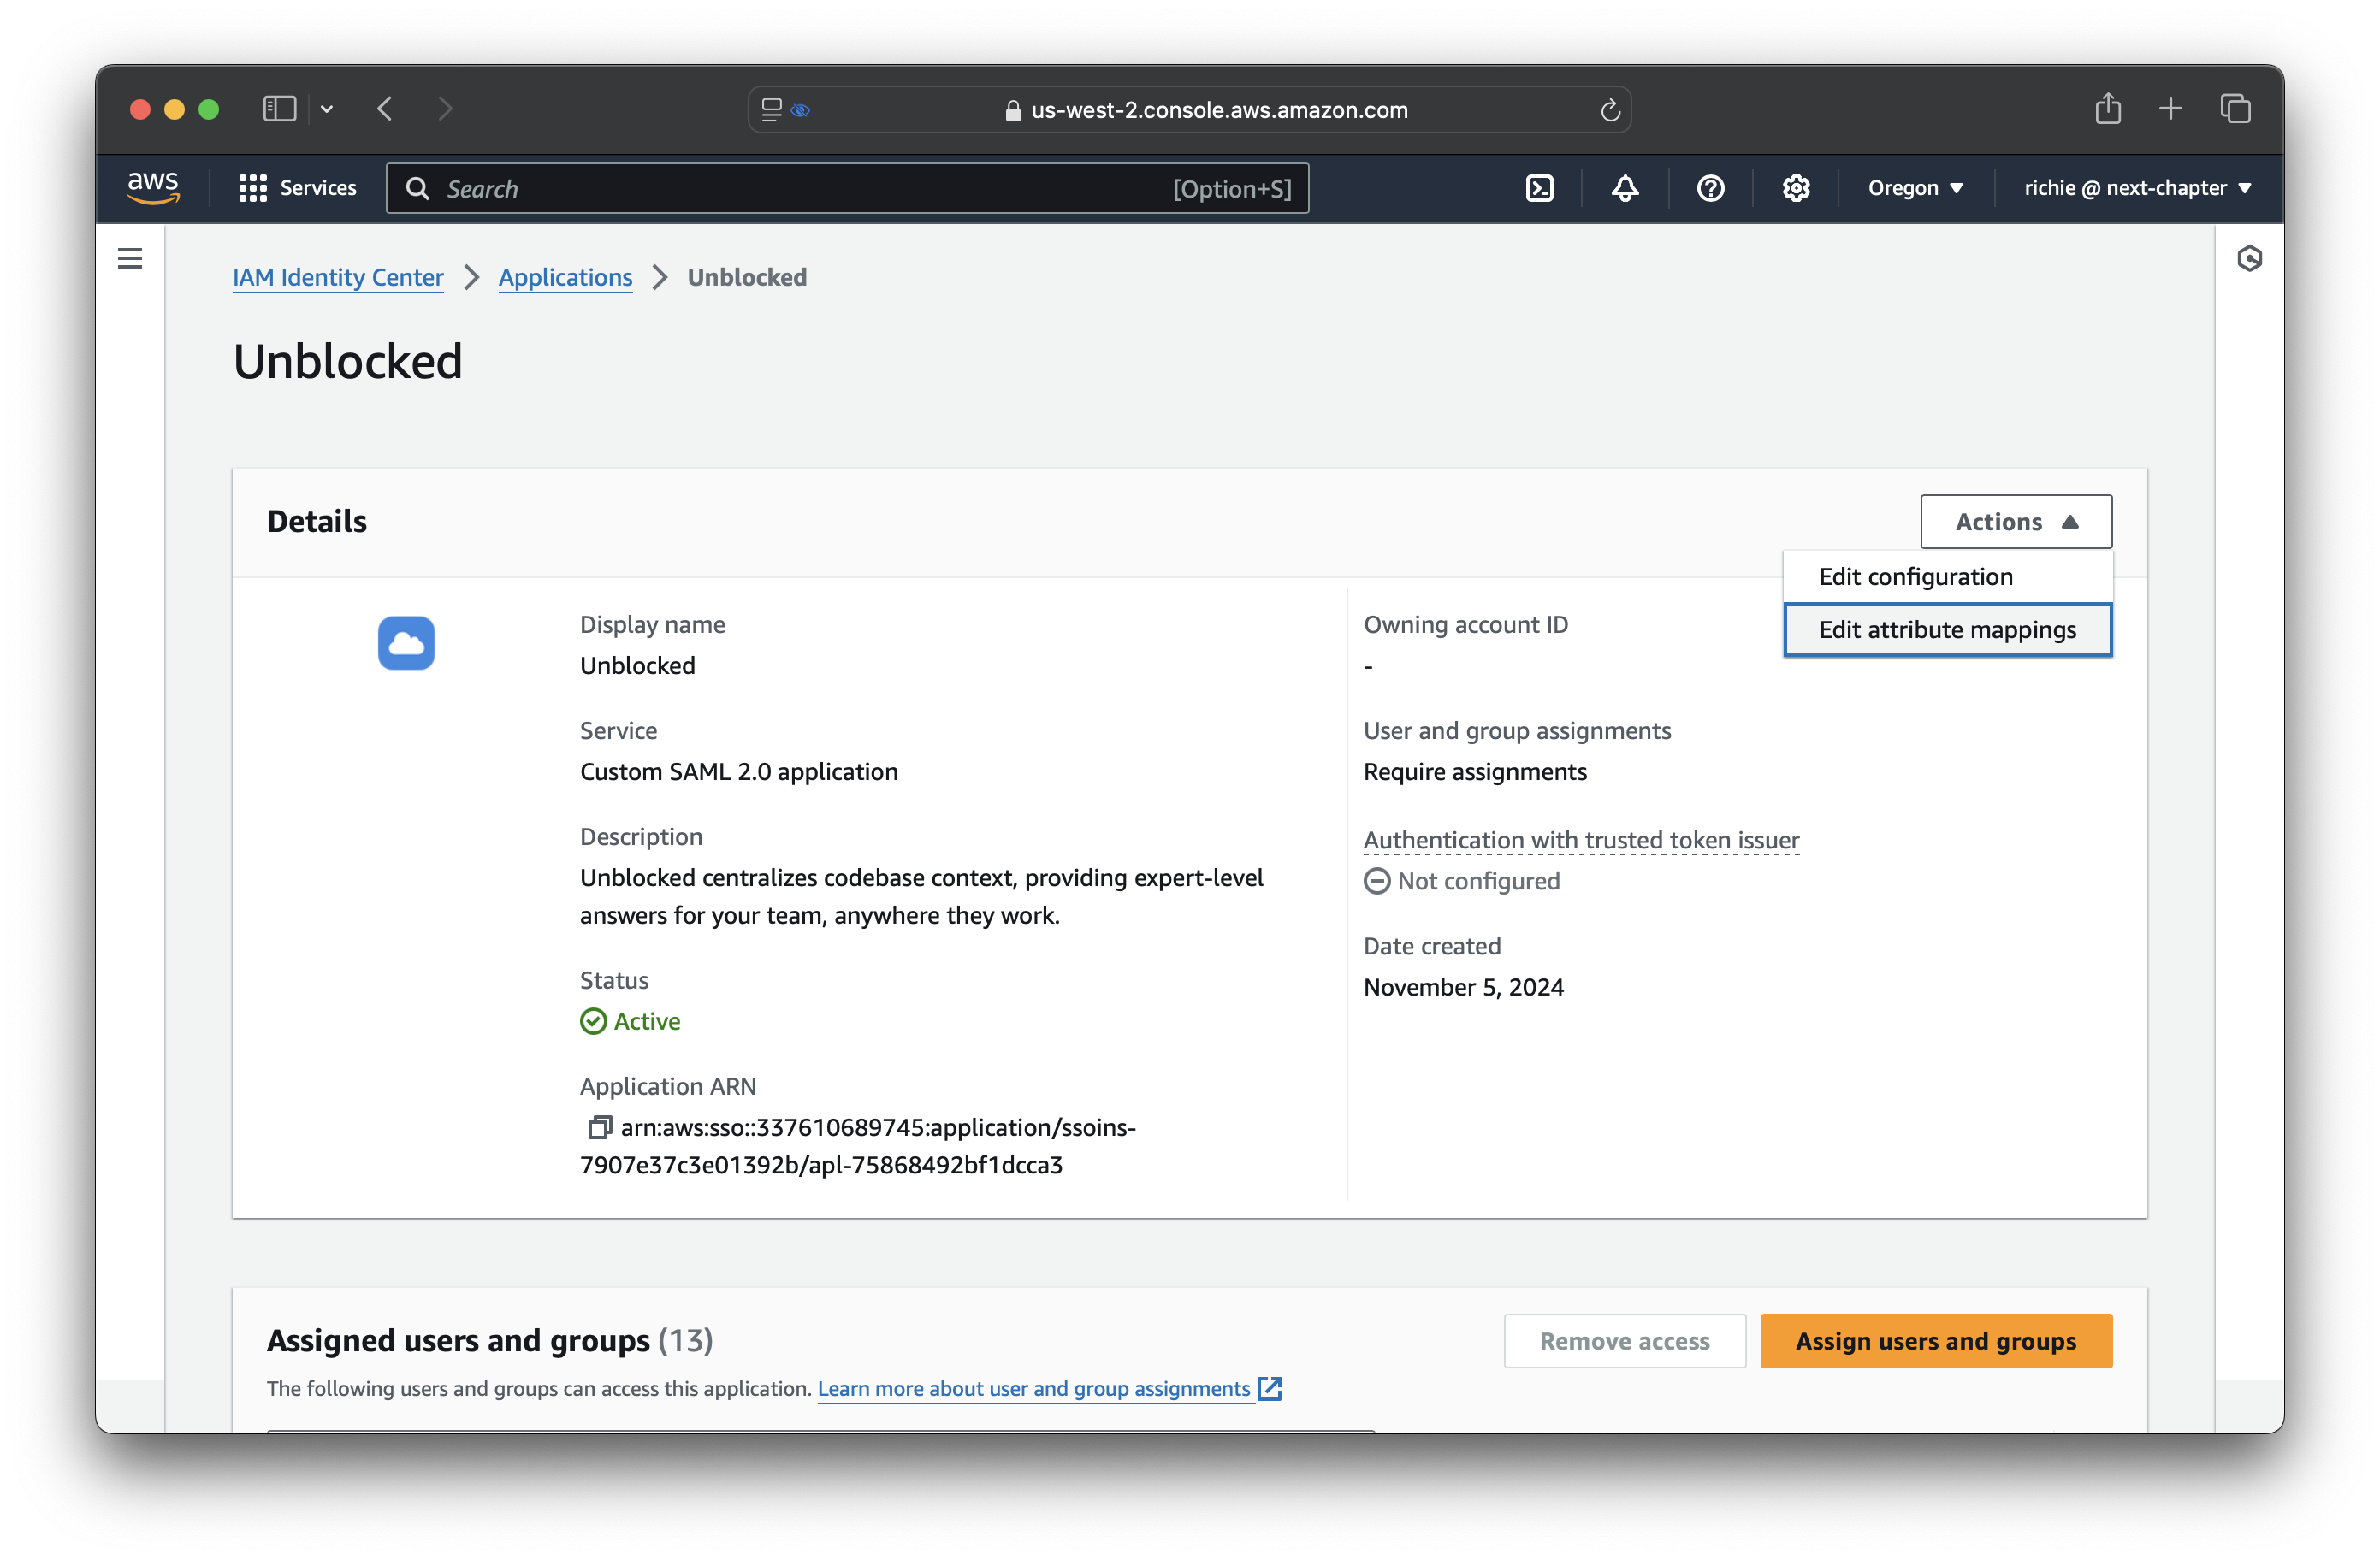Click Assign users and groups
This screenshot has height=1560, width=2380.
click(1936, 1341)
